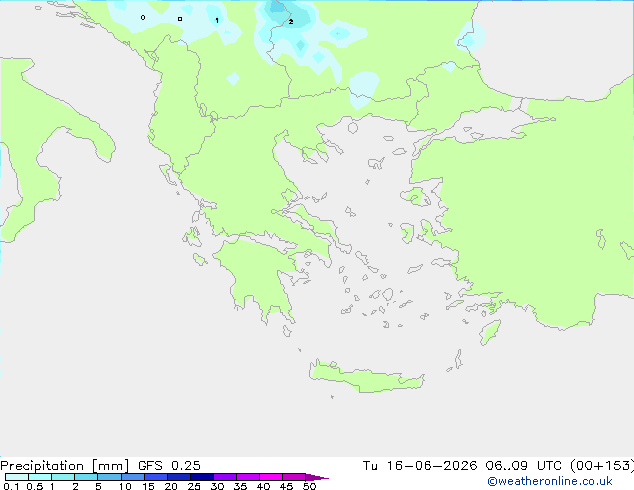Click the '25' legend scale label
Screen dimensions: 634x490
coord(194,486)
